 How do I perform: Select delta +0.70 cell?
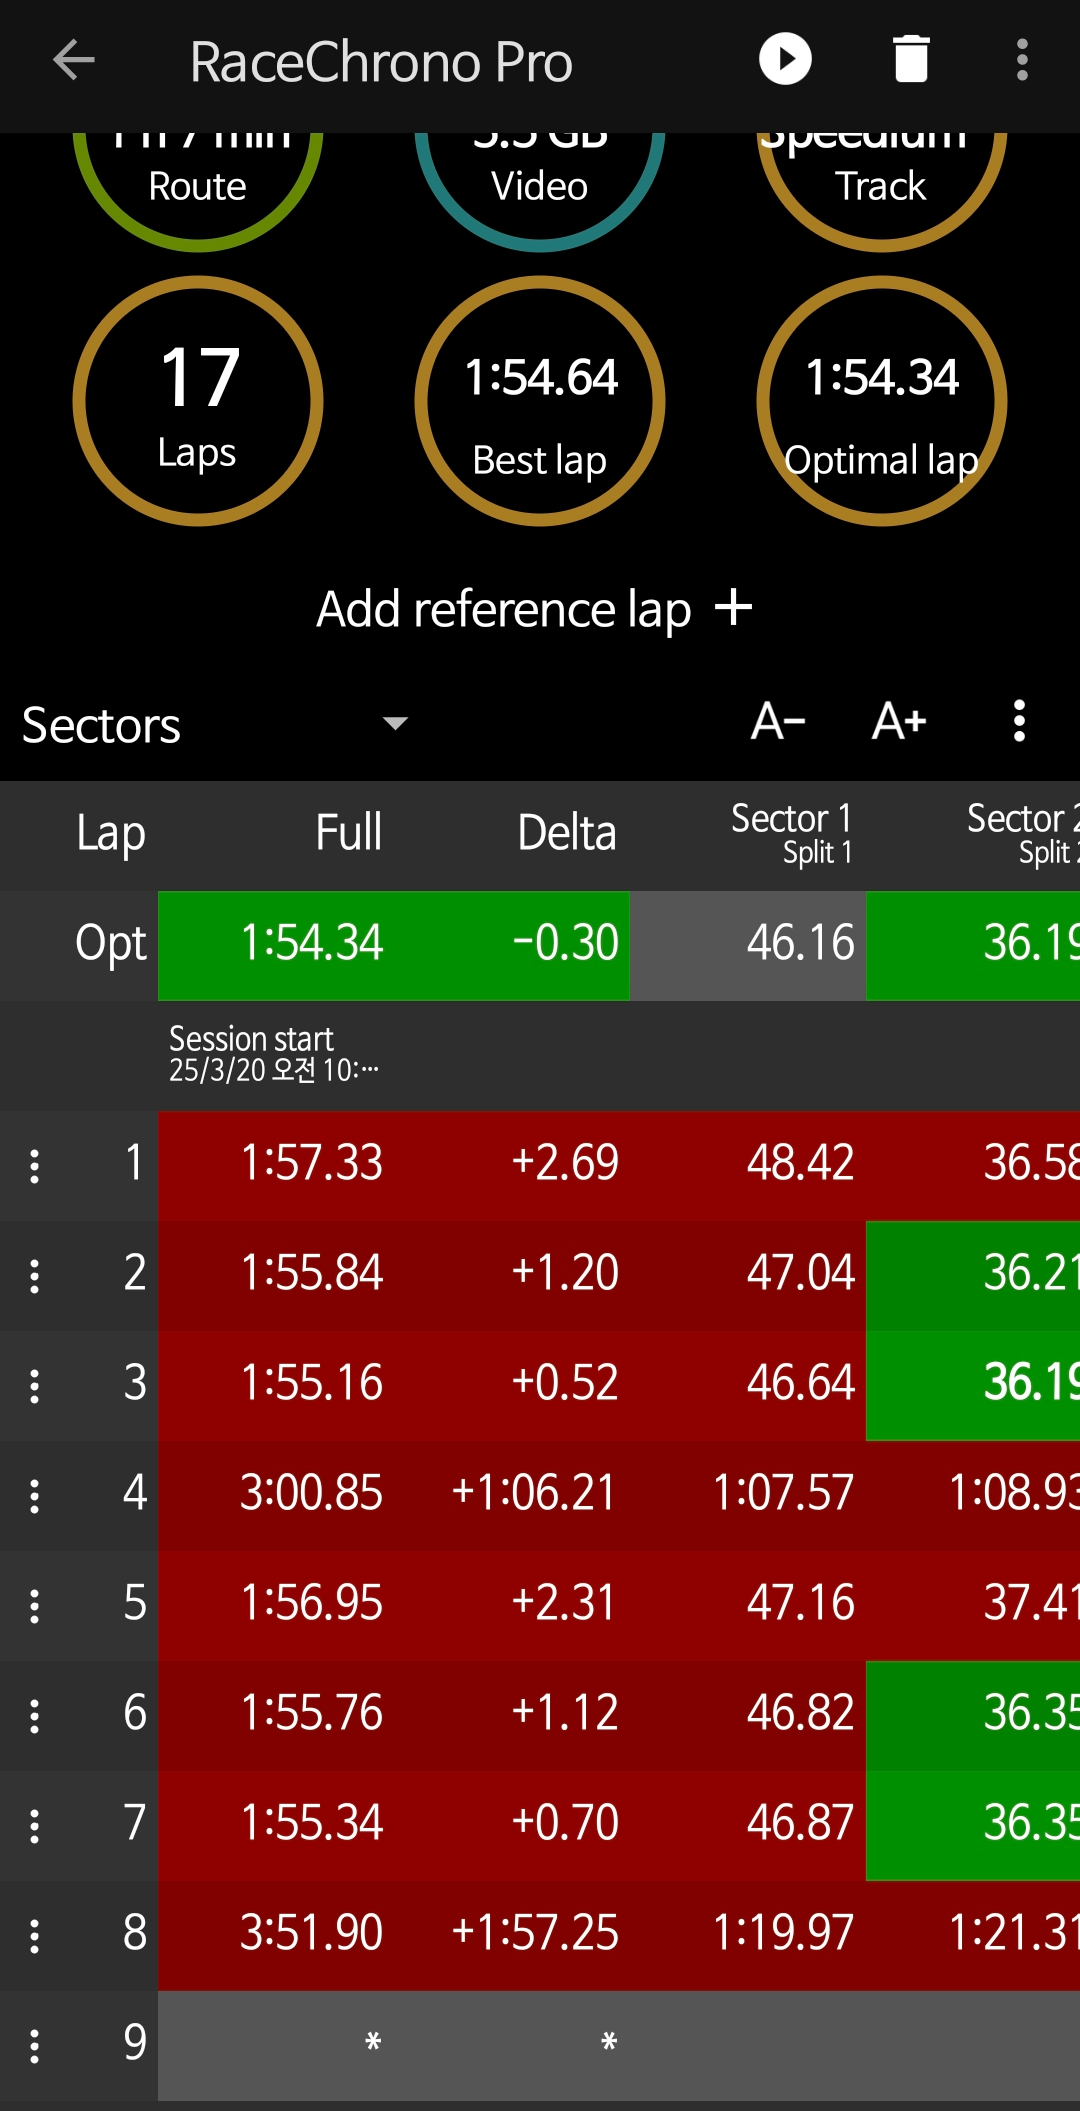tap(512, 1826)
